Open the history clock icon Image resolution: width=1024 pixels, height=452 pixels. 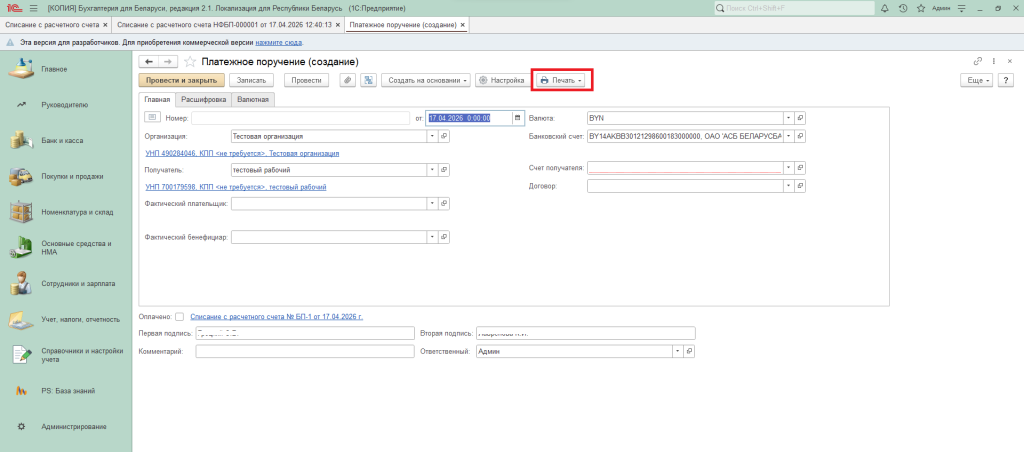903,8
